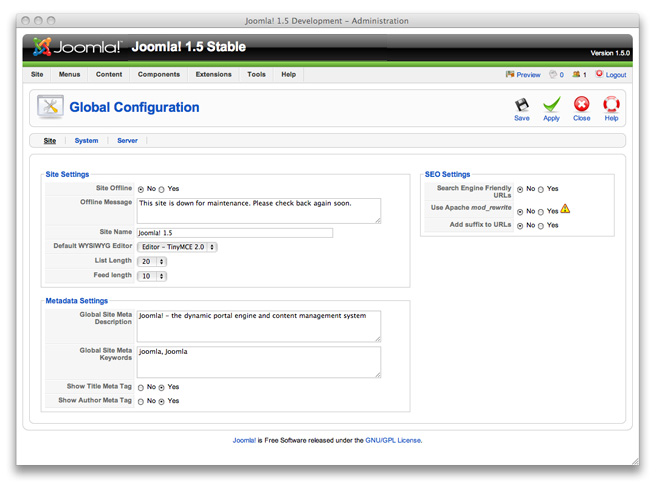
Task: Click the mod_rewrite warning triangle icon
Action: pyautogui.click(x=565, y=209)
